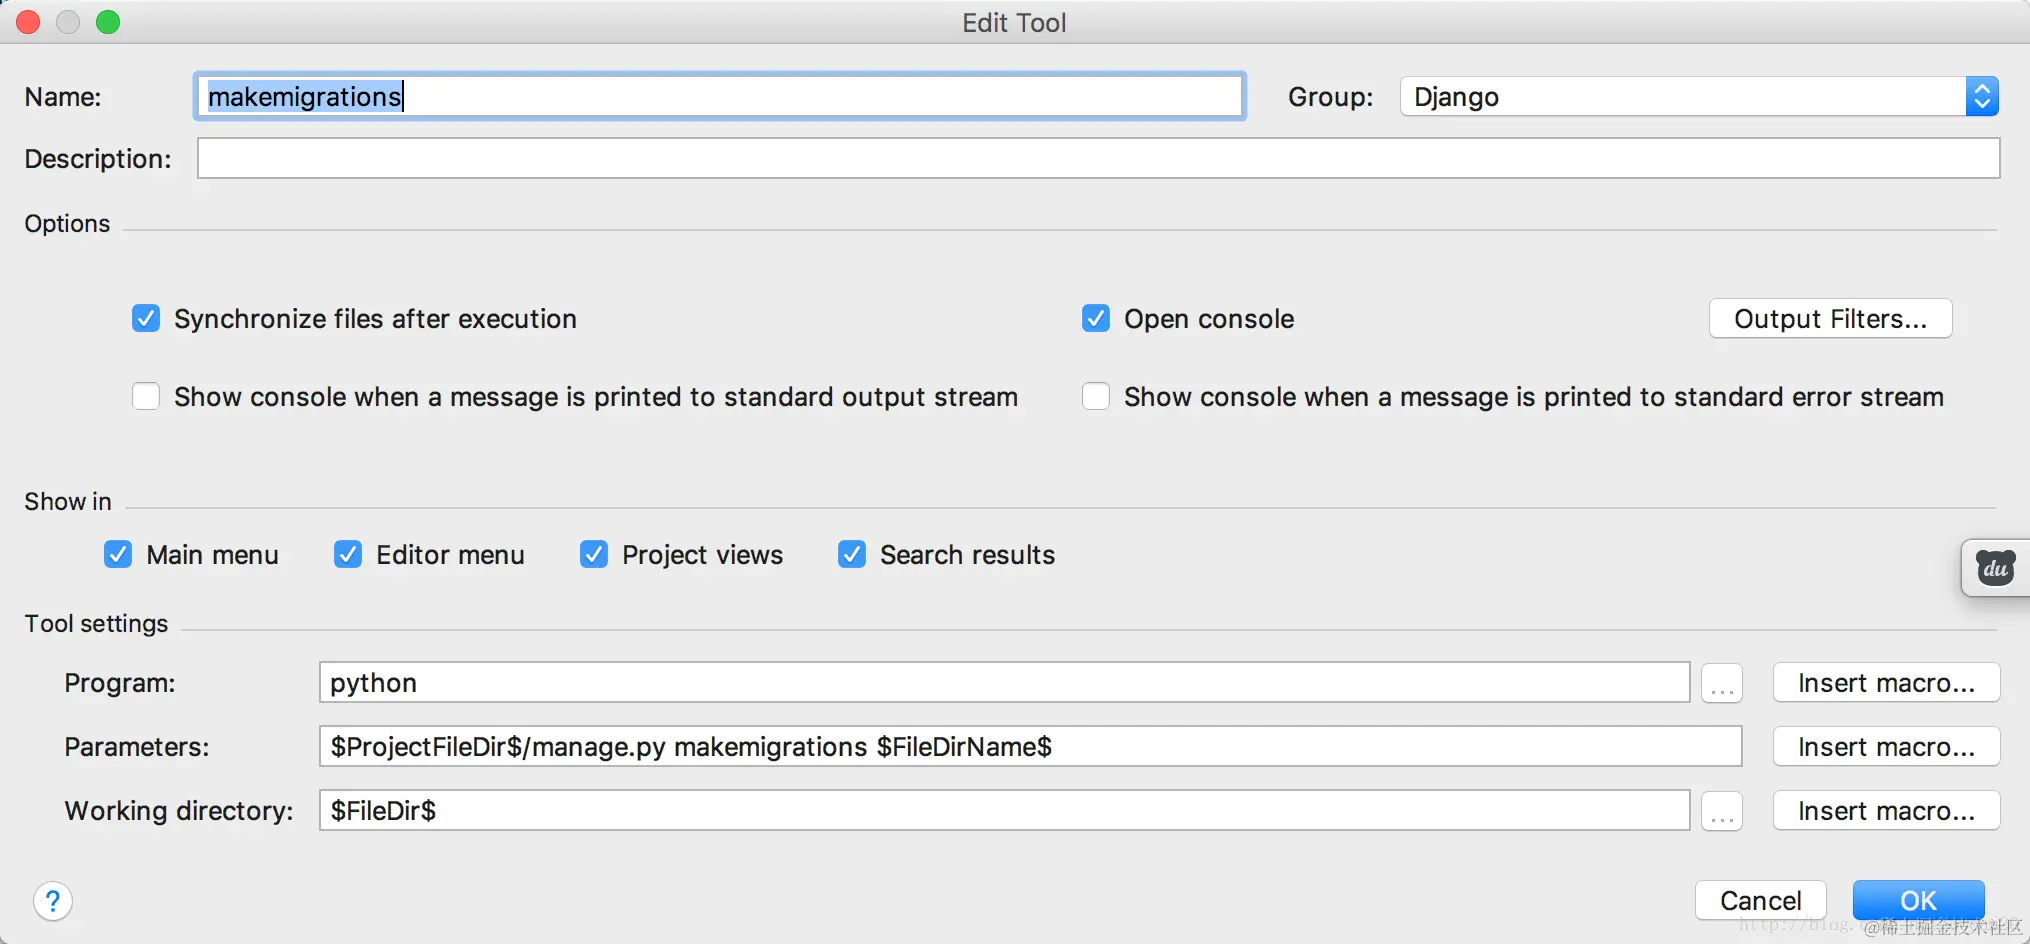The height and width of the screenshot is (944, 2030).
Task: Uncheck the Open console checkbox
Action: [x=1096, y=319]
